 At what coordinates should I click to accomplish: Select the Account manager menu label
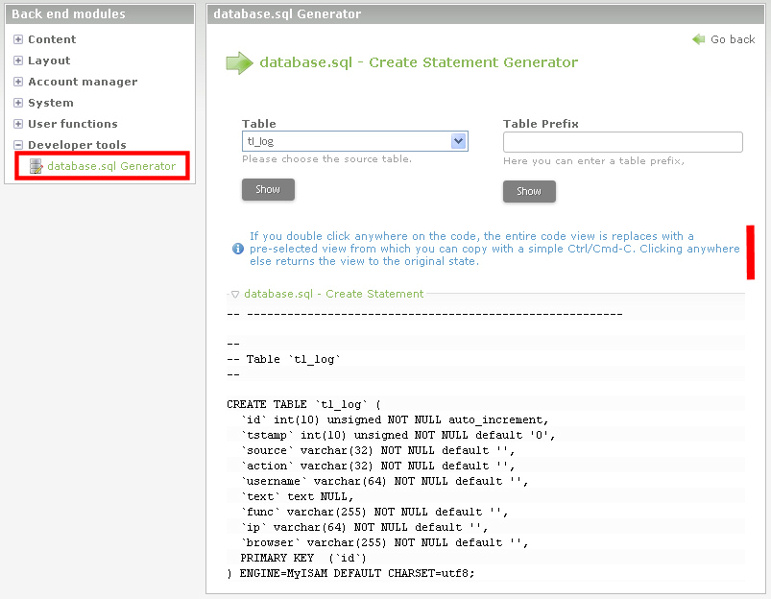[x=82, y=82]
